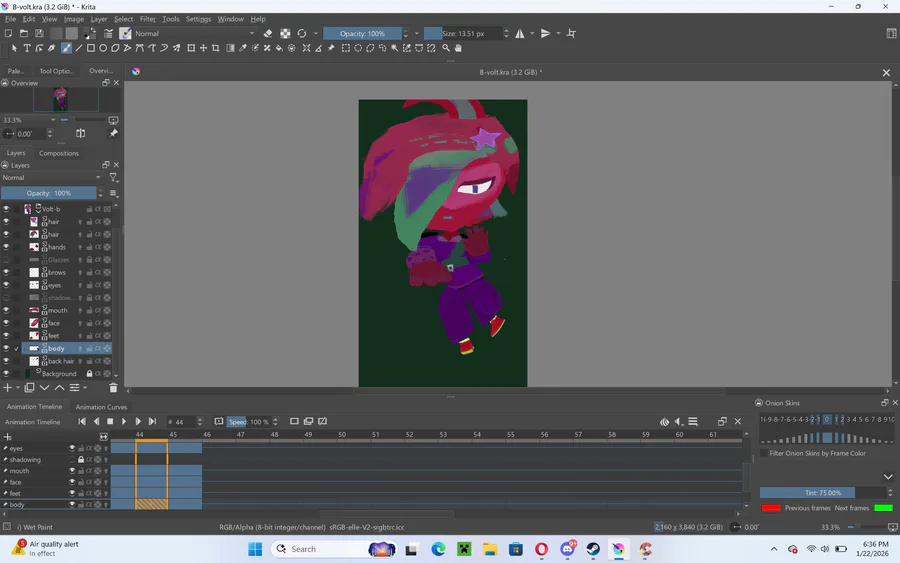Click the layer filter funnel icon

(x=113, y=178)
